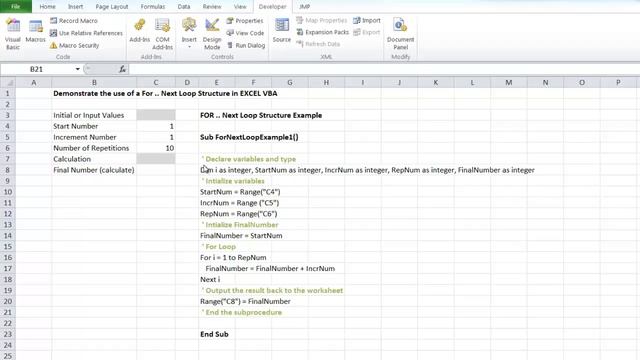
Task: Click the Name Box showing B21
Action: click(37, 69)
